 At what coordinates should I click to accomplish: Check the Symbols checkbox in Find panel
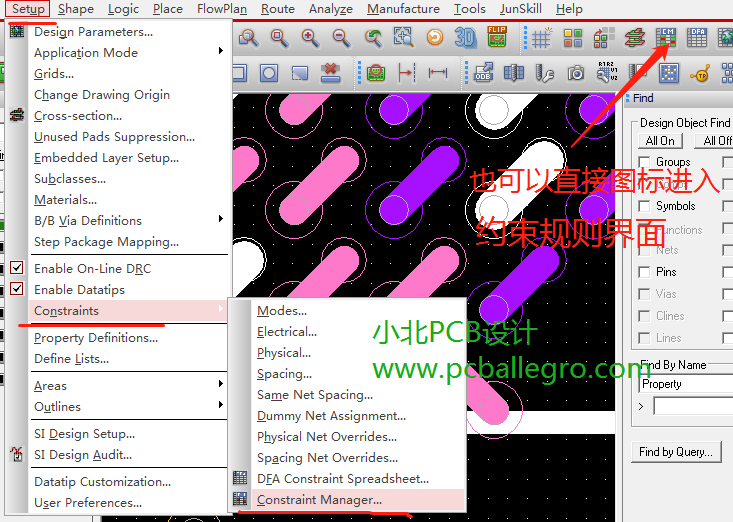[645, 206]
